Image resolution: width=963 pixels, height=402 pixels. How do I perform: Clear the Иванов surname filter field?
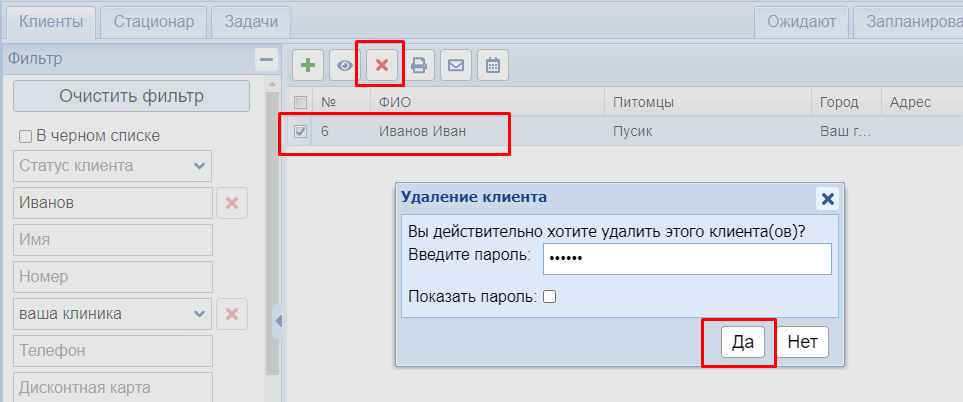tap(232, 203)
